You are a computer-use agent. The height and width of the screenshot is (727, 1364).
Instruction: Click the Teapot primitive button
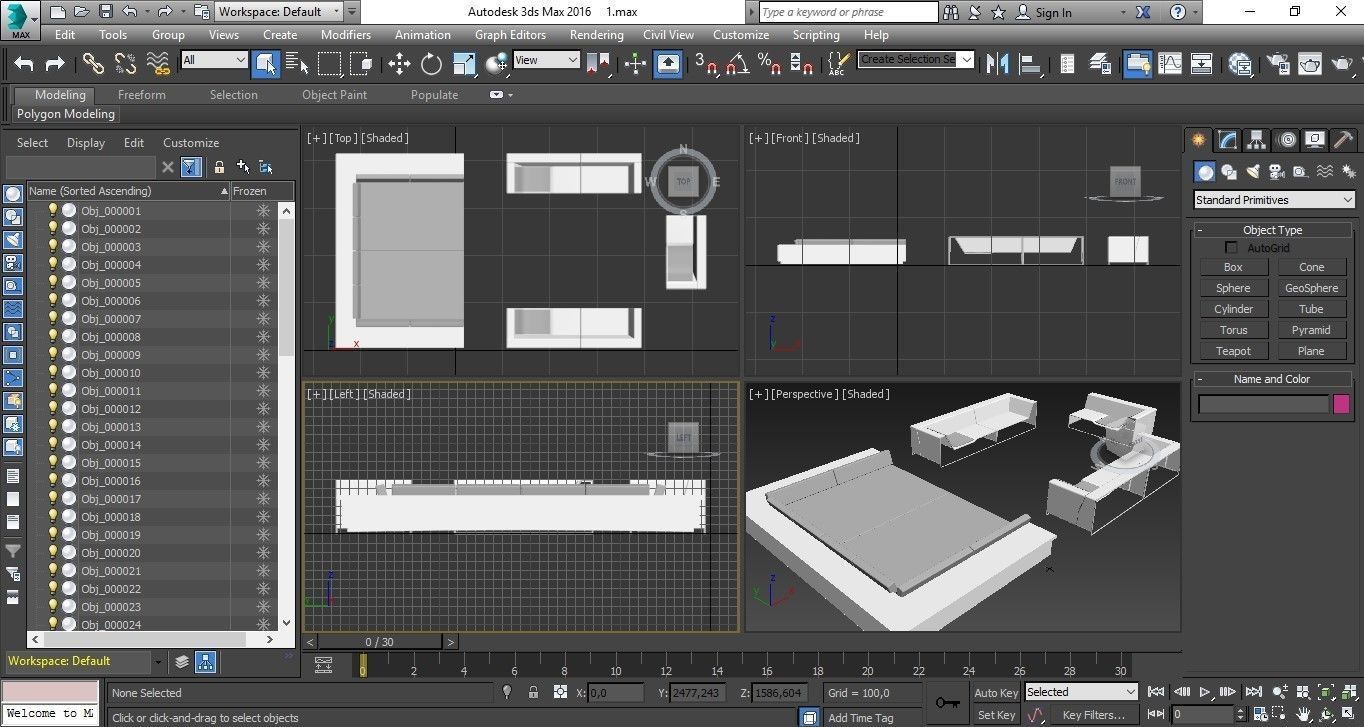pyautogui.click(x=1233, y=351)
